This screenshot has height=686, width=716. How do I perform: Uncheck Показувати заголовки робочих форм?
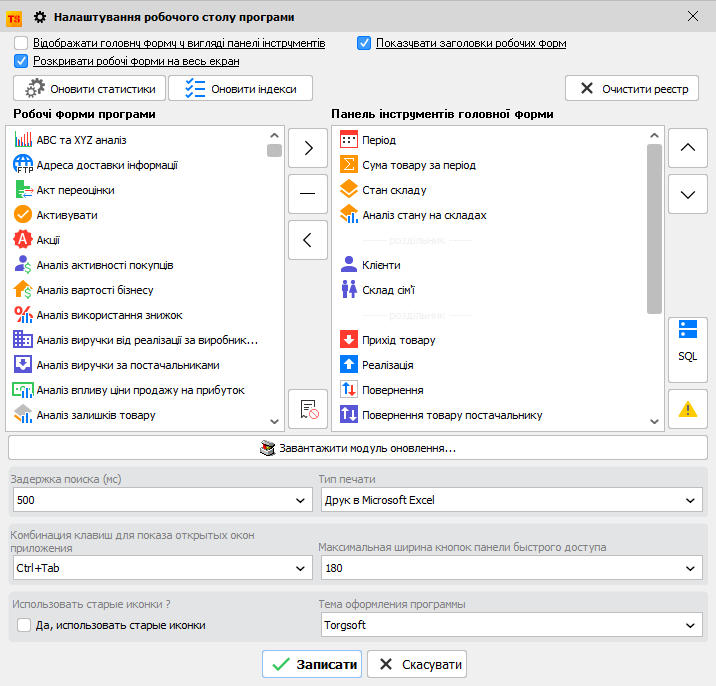tap(365, 43)
